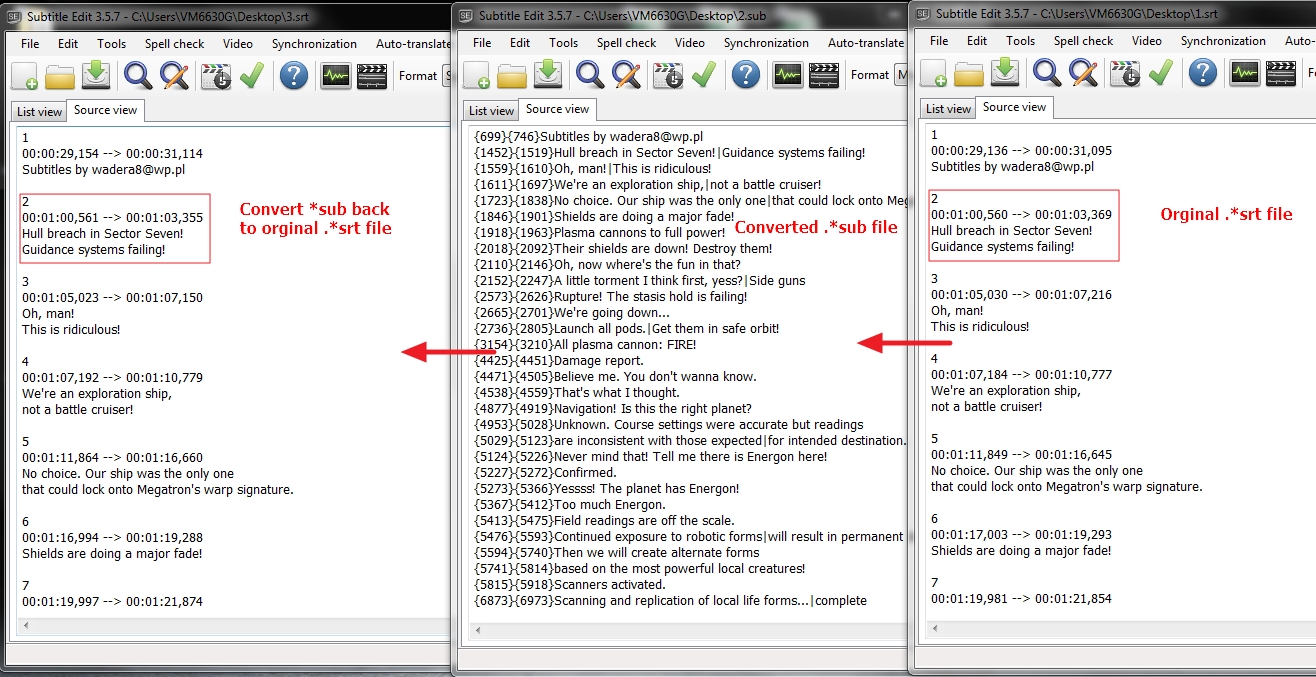Screen dimensions: 1316x677
Task: Open File menu in 3.srt window
Action: [x=30, y=44]
